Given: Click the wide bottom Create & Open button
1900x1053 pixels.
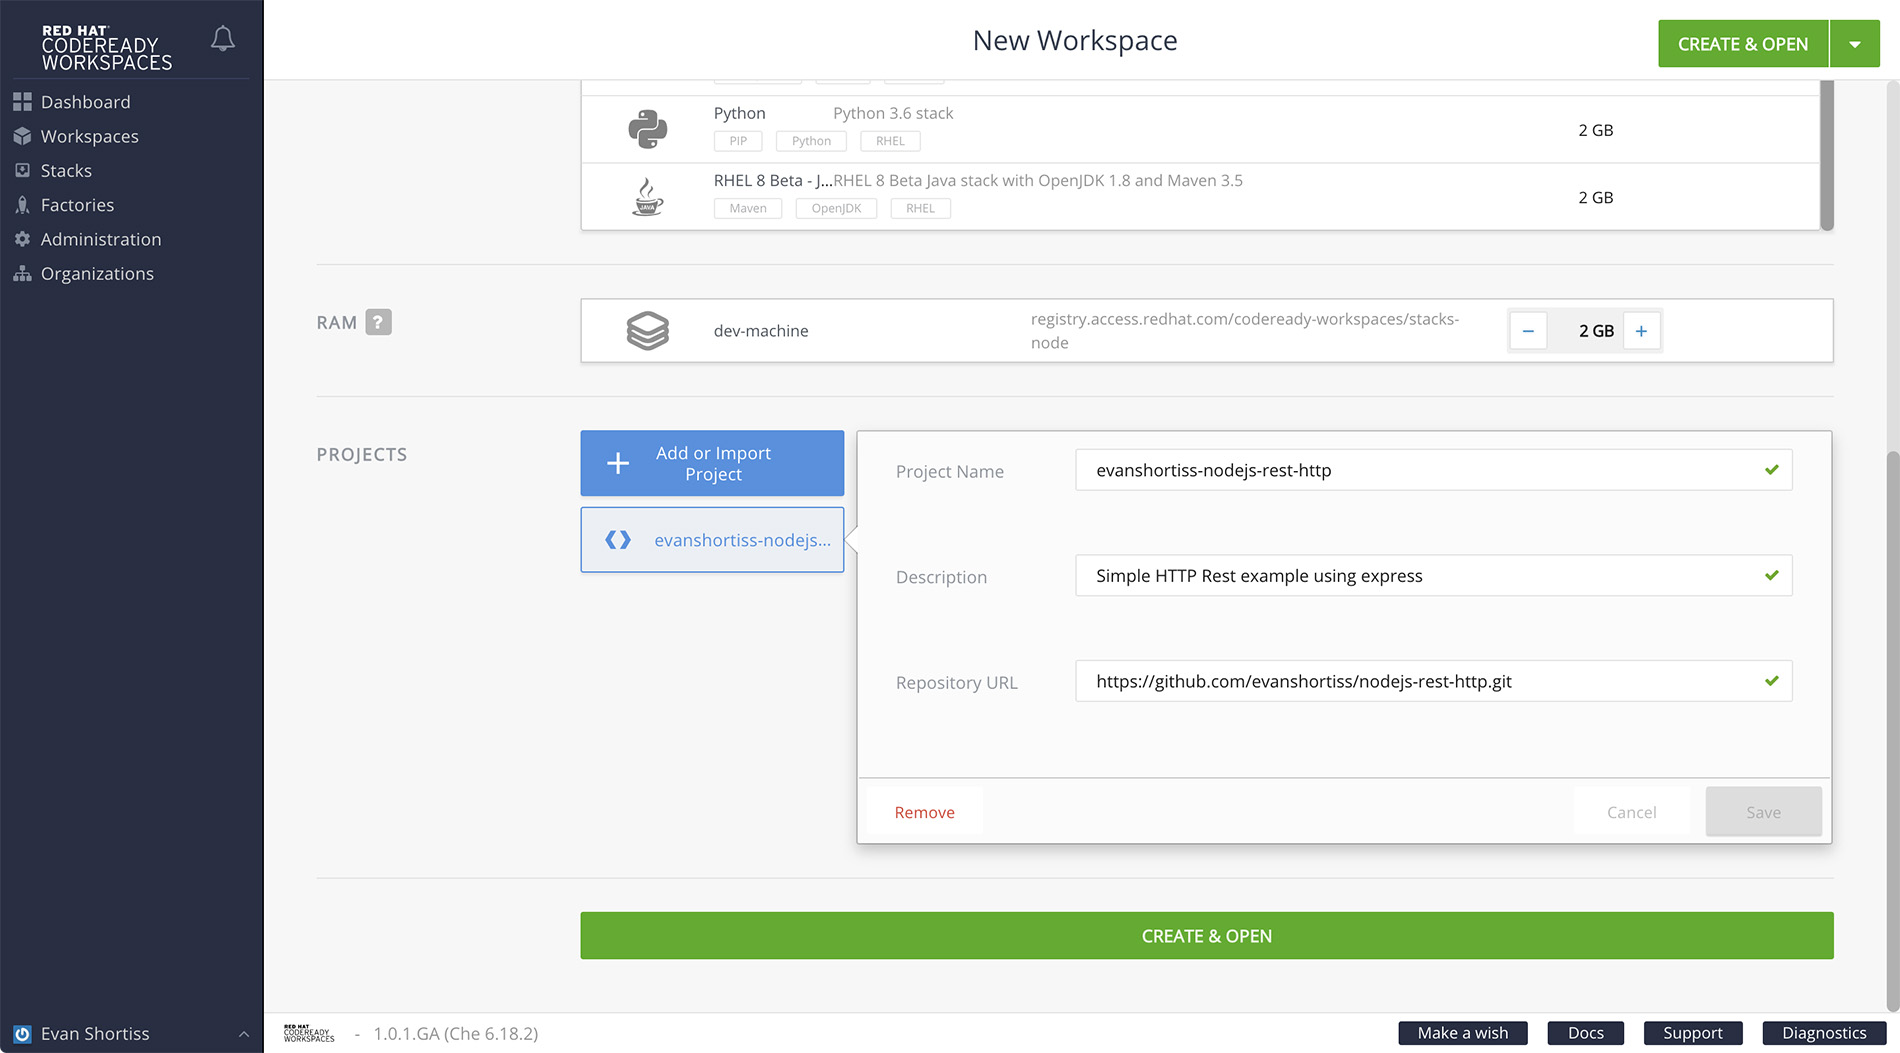Looking at the screenshot, I should click(1207, 936).
